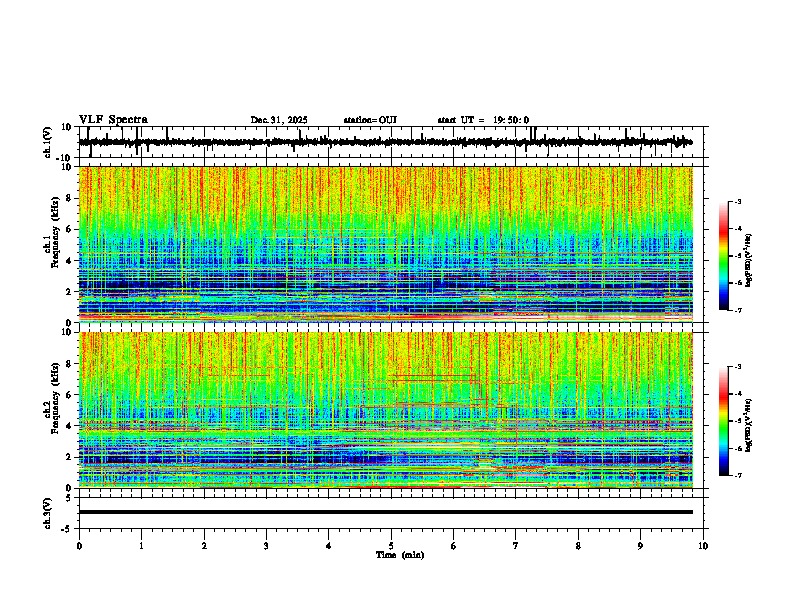Click the ch.1 color bar "log(PSD)" label
Screen dimensions: 792x612
[x=749, y=260]
